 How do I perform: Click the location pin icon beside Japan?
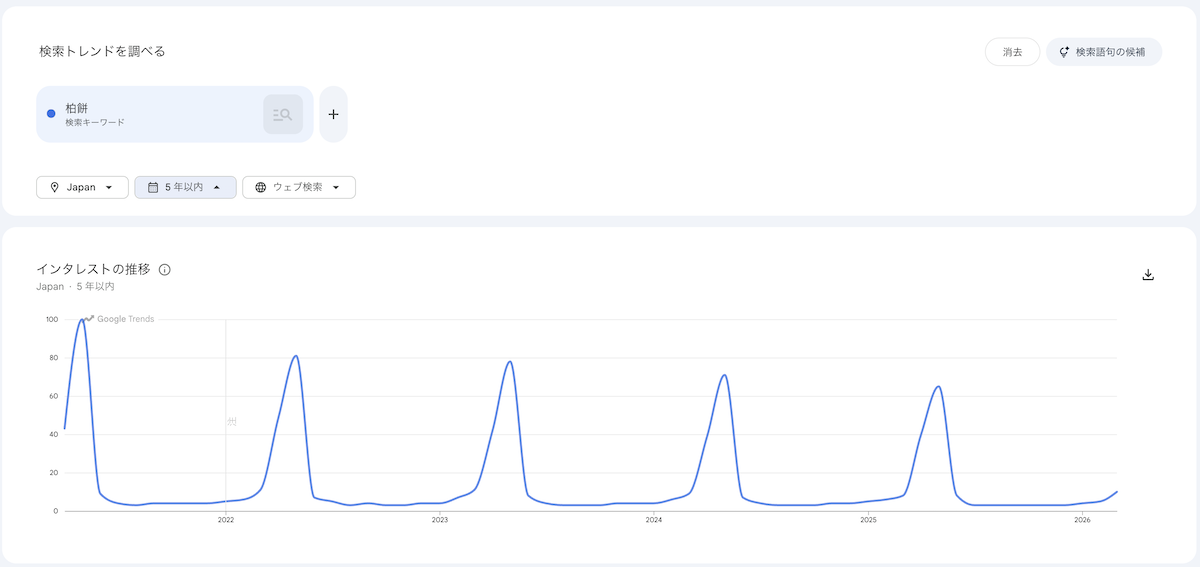tap(54, 187)
